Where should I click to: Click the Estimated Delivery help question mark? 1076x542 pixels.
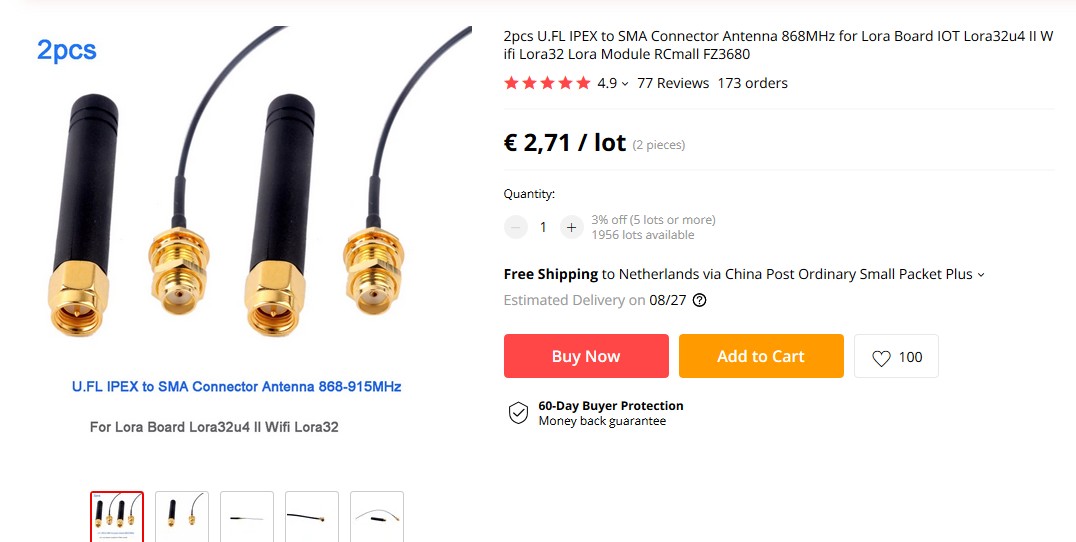click(x=700, y=300)
